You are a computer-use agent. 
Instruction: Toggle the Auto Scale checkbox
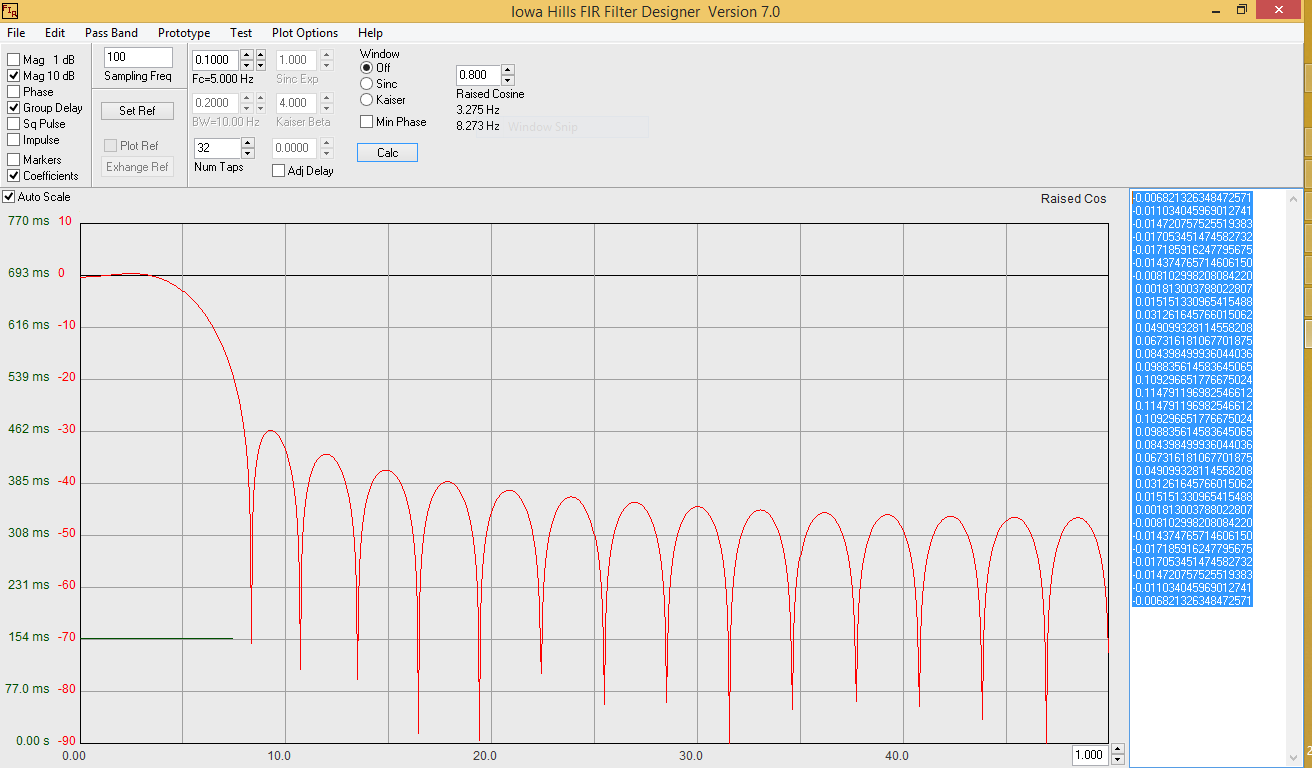pyautogui.click(x=9, y=197)
